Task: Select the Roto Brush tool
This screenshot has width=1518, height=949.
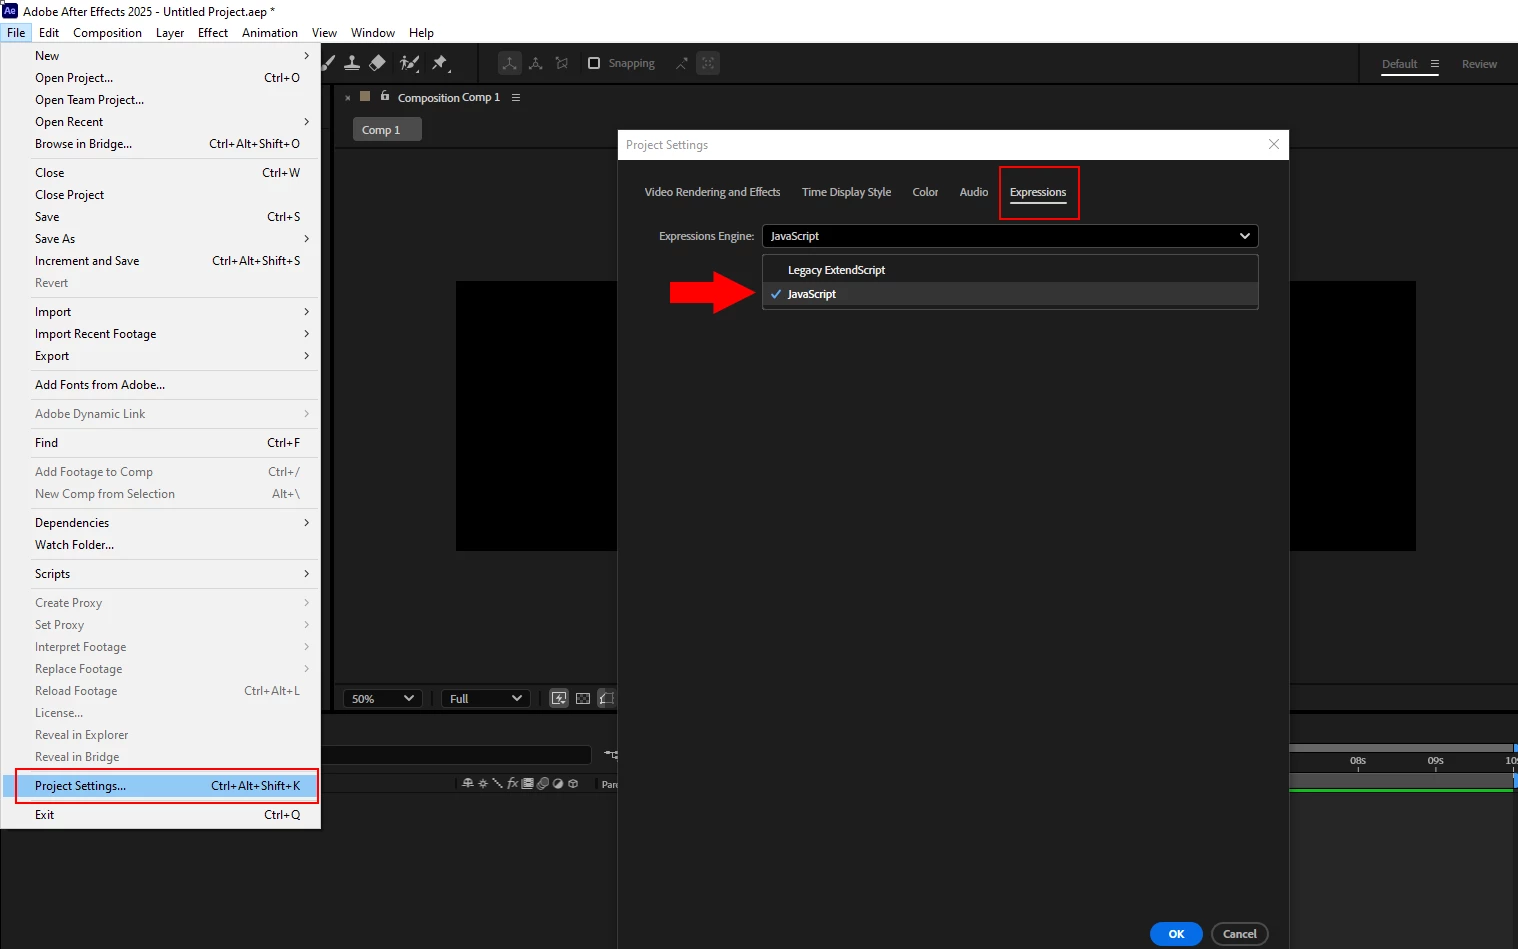Action: click(x=409, y=63)
